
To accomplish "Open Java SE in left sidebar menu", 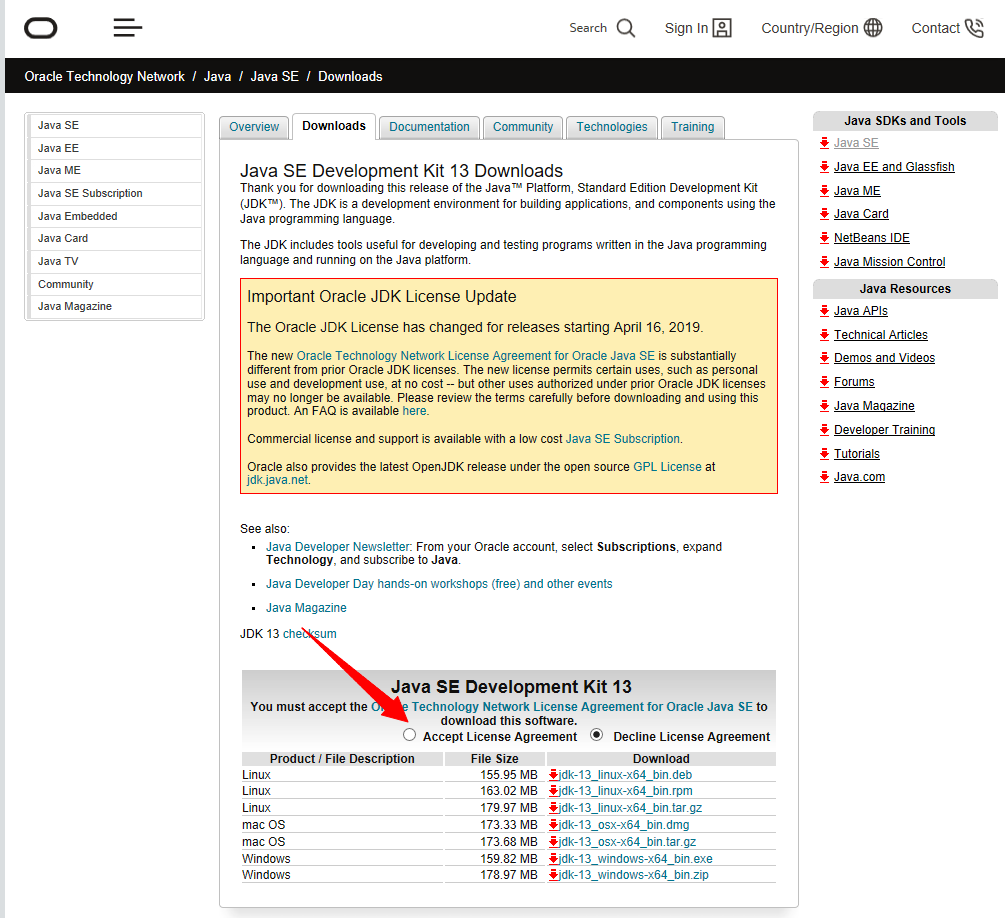I will pyautogui.click(x=115, y=126).
